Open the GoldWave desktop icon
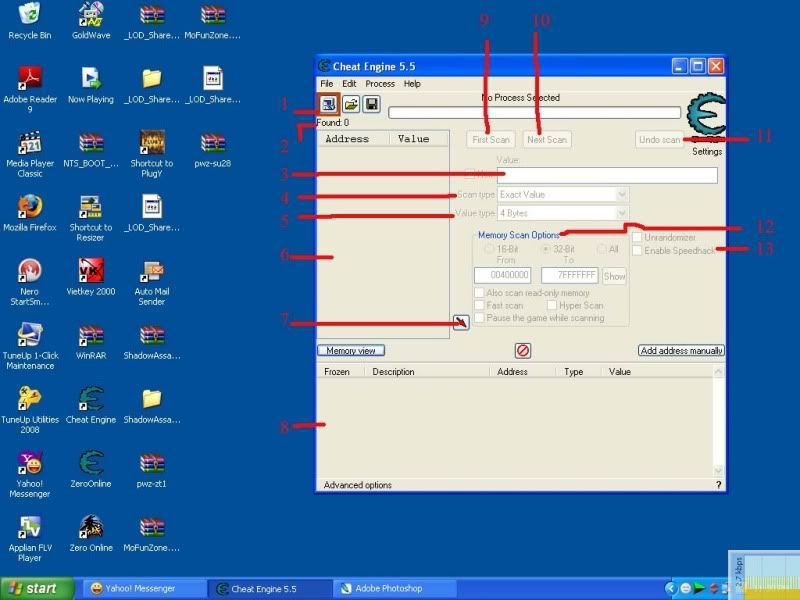The image size is (800, 600). 91,16
